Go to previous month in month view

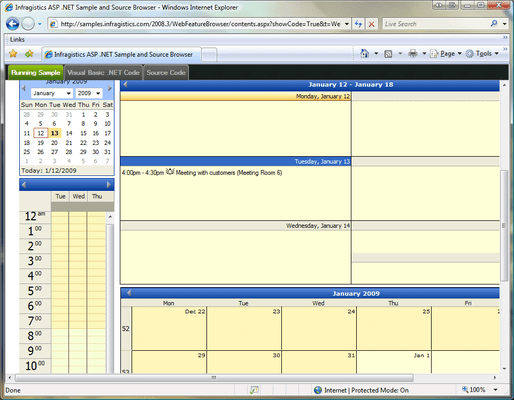(129, 293)
